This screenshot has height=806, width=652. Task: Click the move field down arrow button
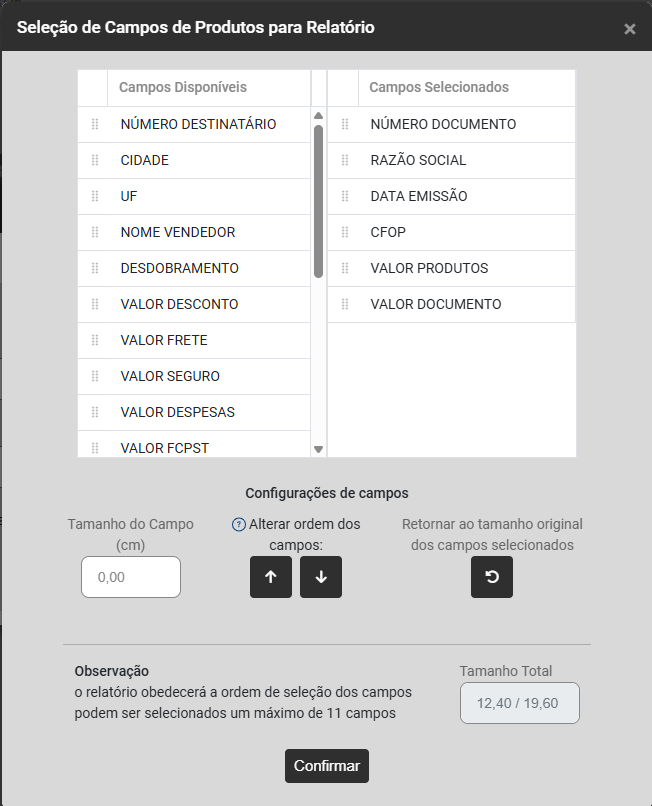tap(321, 577)
